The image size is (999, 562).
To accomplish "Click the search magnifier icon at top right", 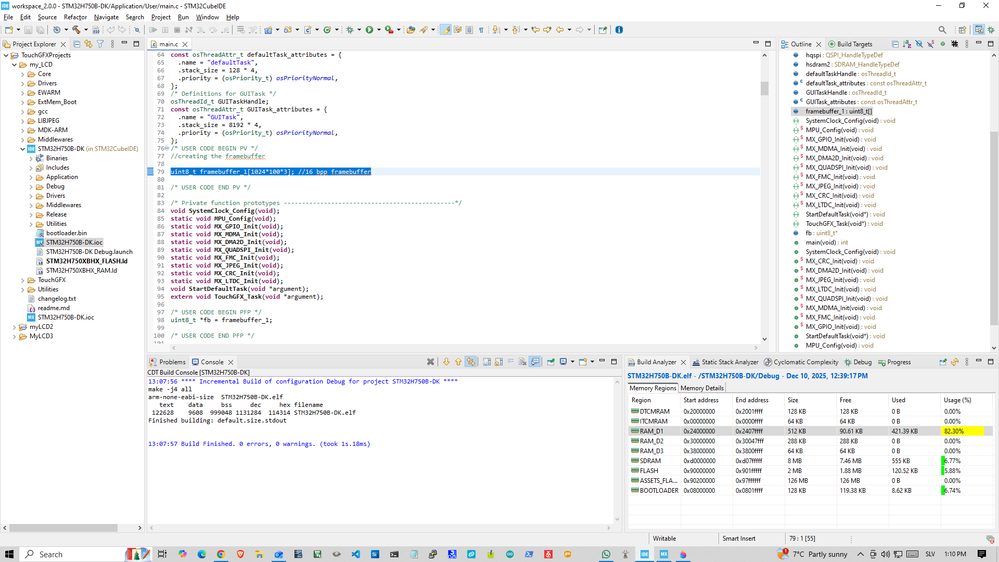I will click(x=942, y=30).
